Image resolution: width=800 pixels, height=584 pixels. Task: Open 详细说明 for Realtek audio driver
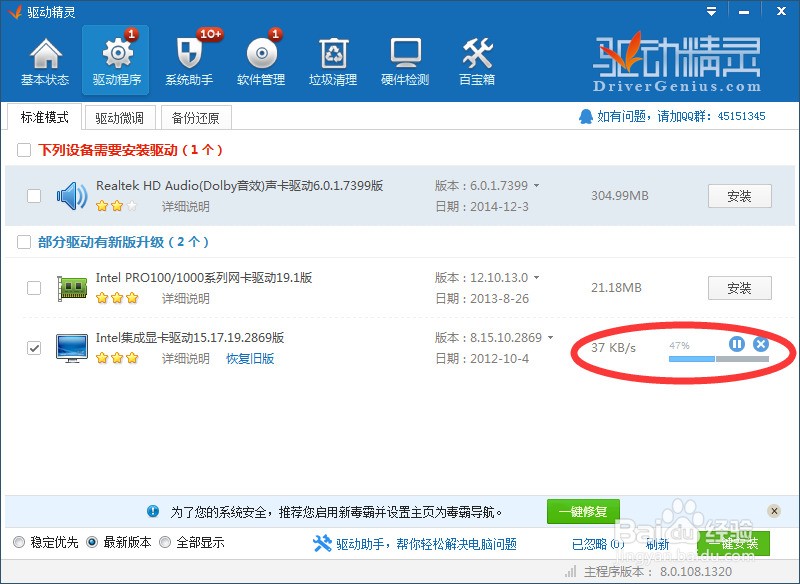(186, 207)
